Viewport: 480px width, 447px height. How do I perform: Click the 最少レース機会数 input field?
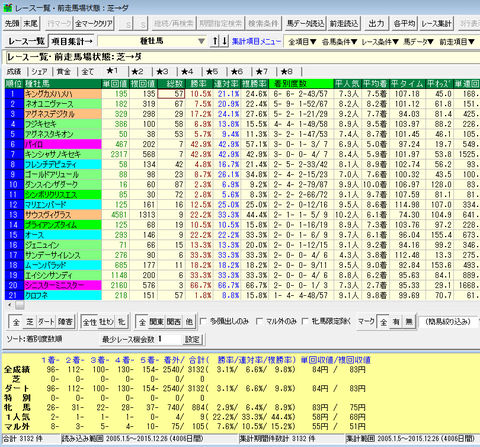pos(169,339)
